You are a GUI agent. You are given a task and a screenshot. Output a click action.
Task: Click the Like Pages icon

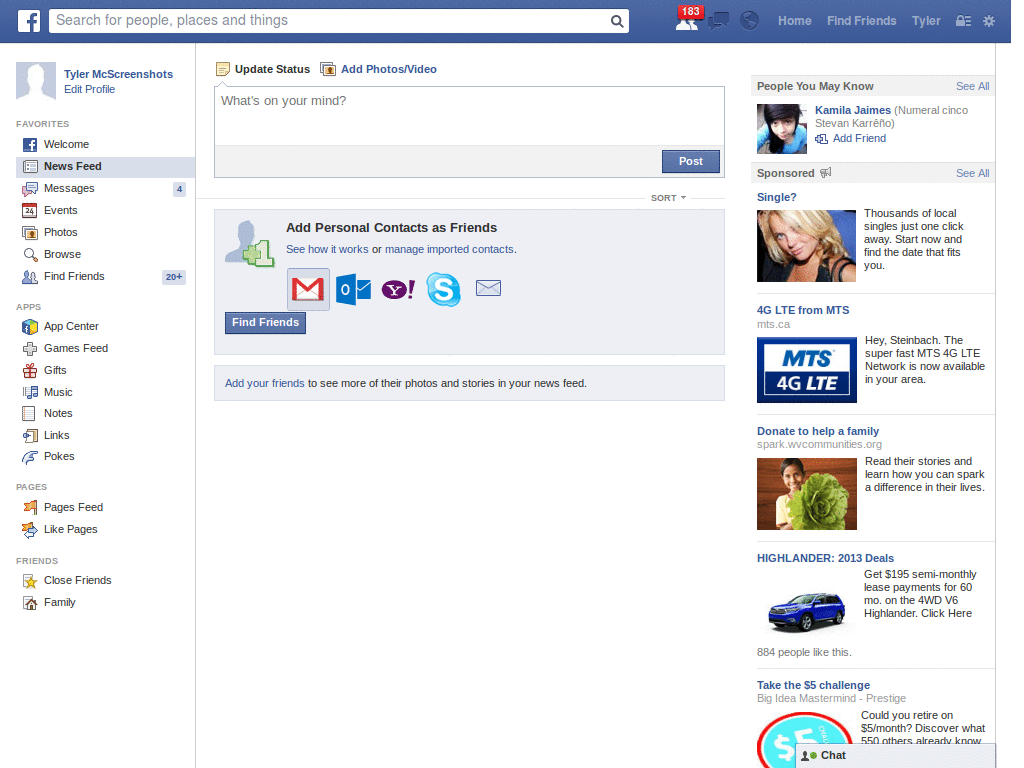coord(30,530)
